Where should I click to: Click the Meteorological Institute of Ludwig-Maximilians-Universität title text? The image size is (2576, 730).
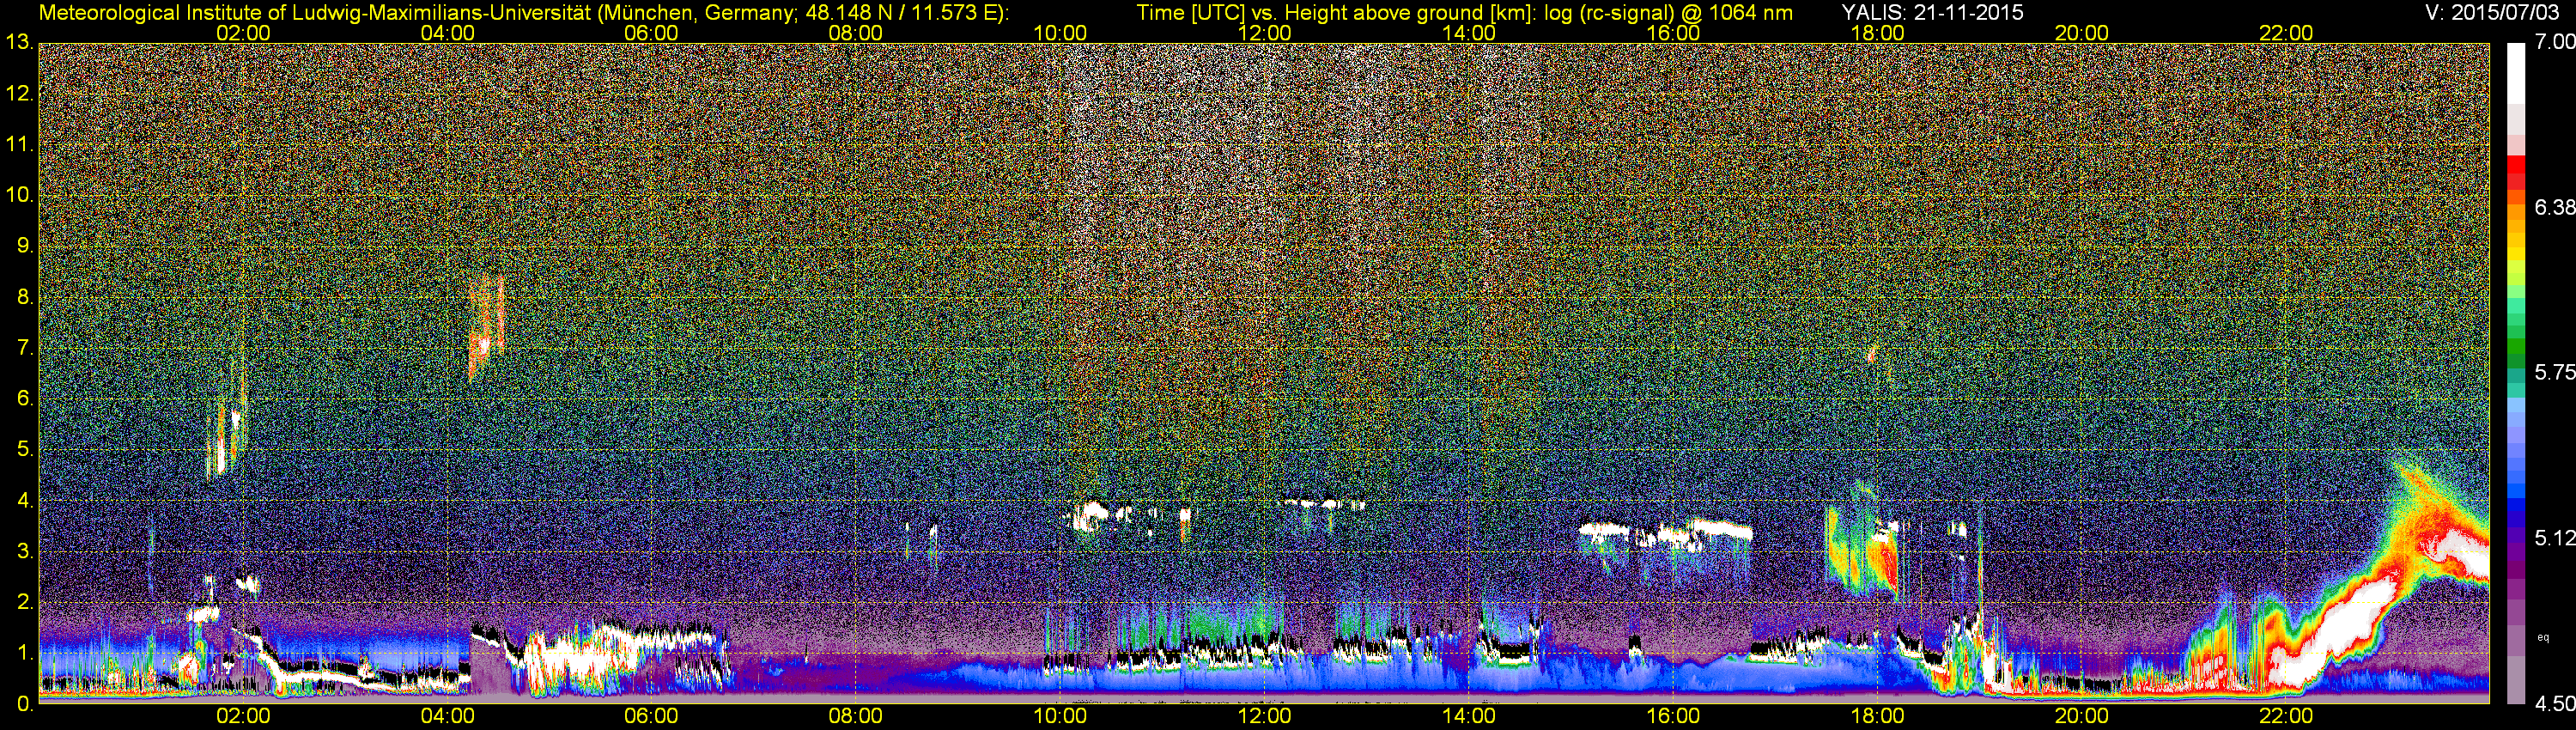tap(523, 13)
